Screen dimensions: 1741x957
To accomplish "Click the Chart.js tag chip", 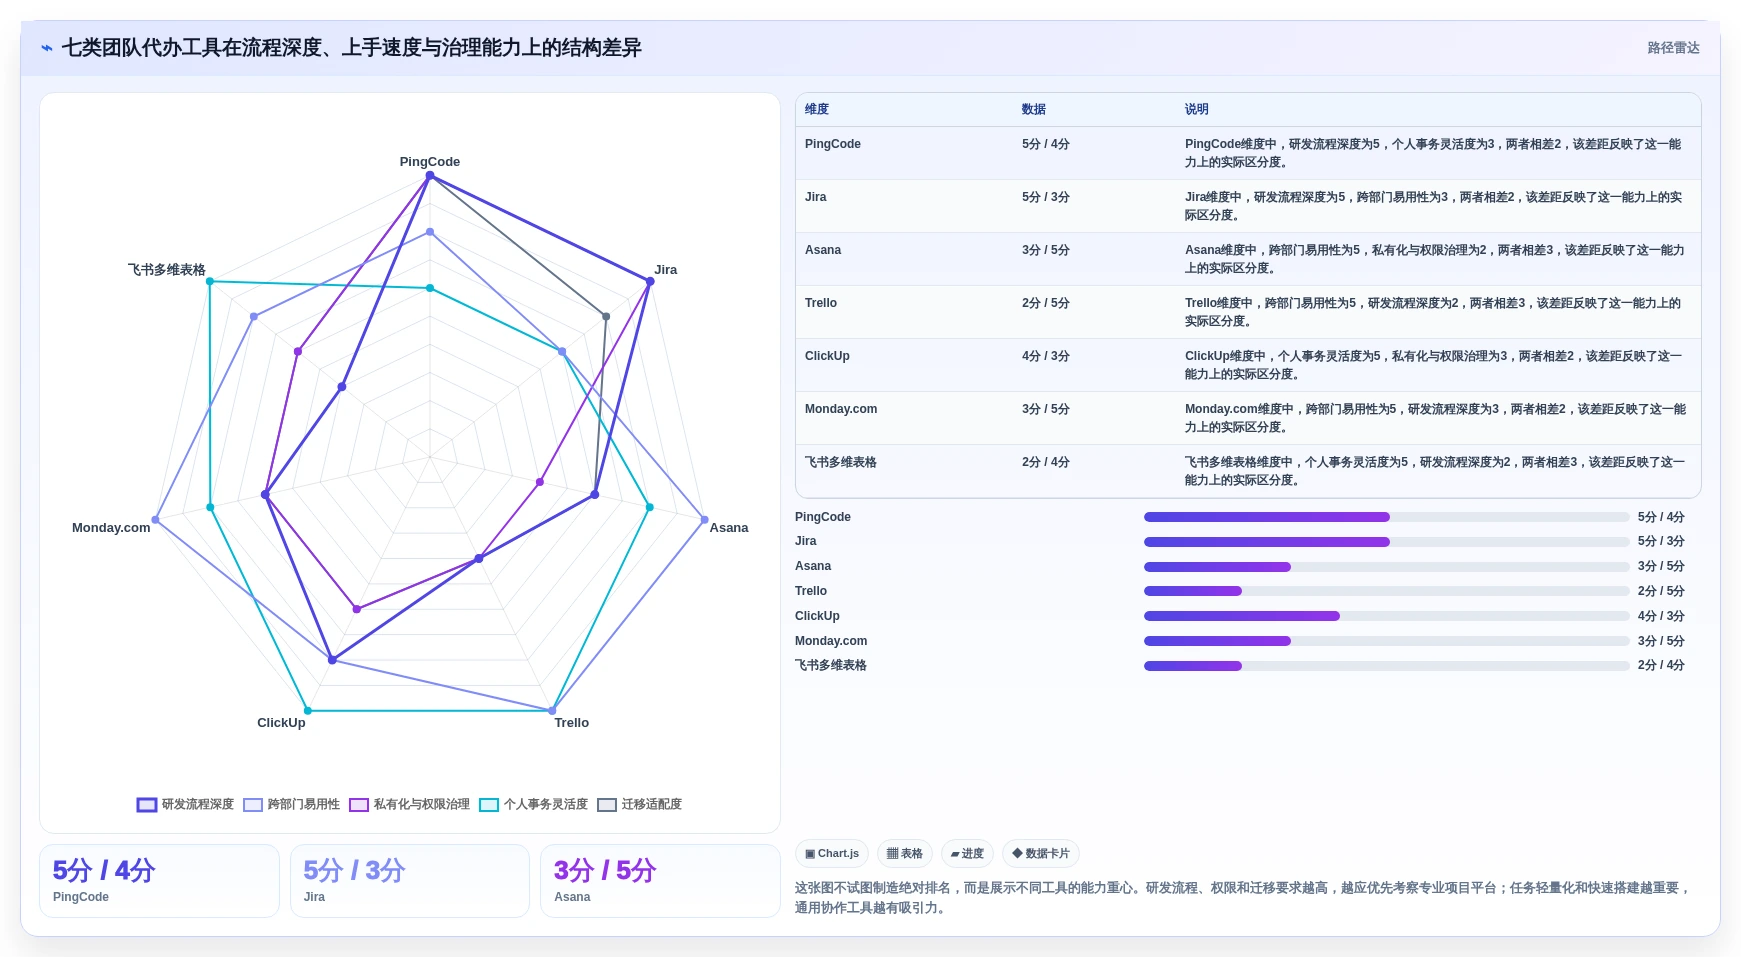I will point(832,853).
